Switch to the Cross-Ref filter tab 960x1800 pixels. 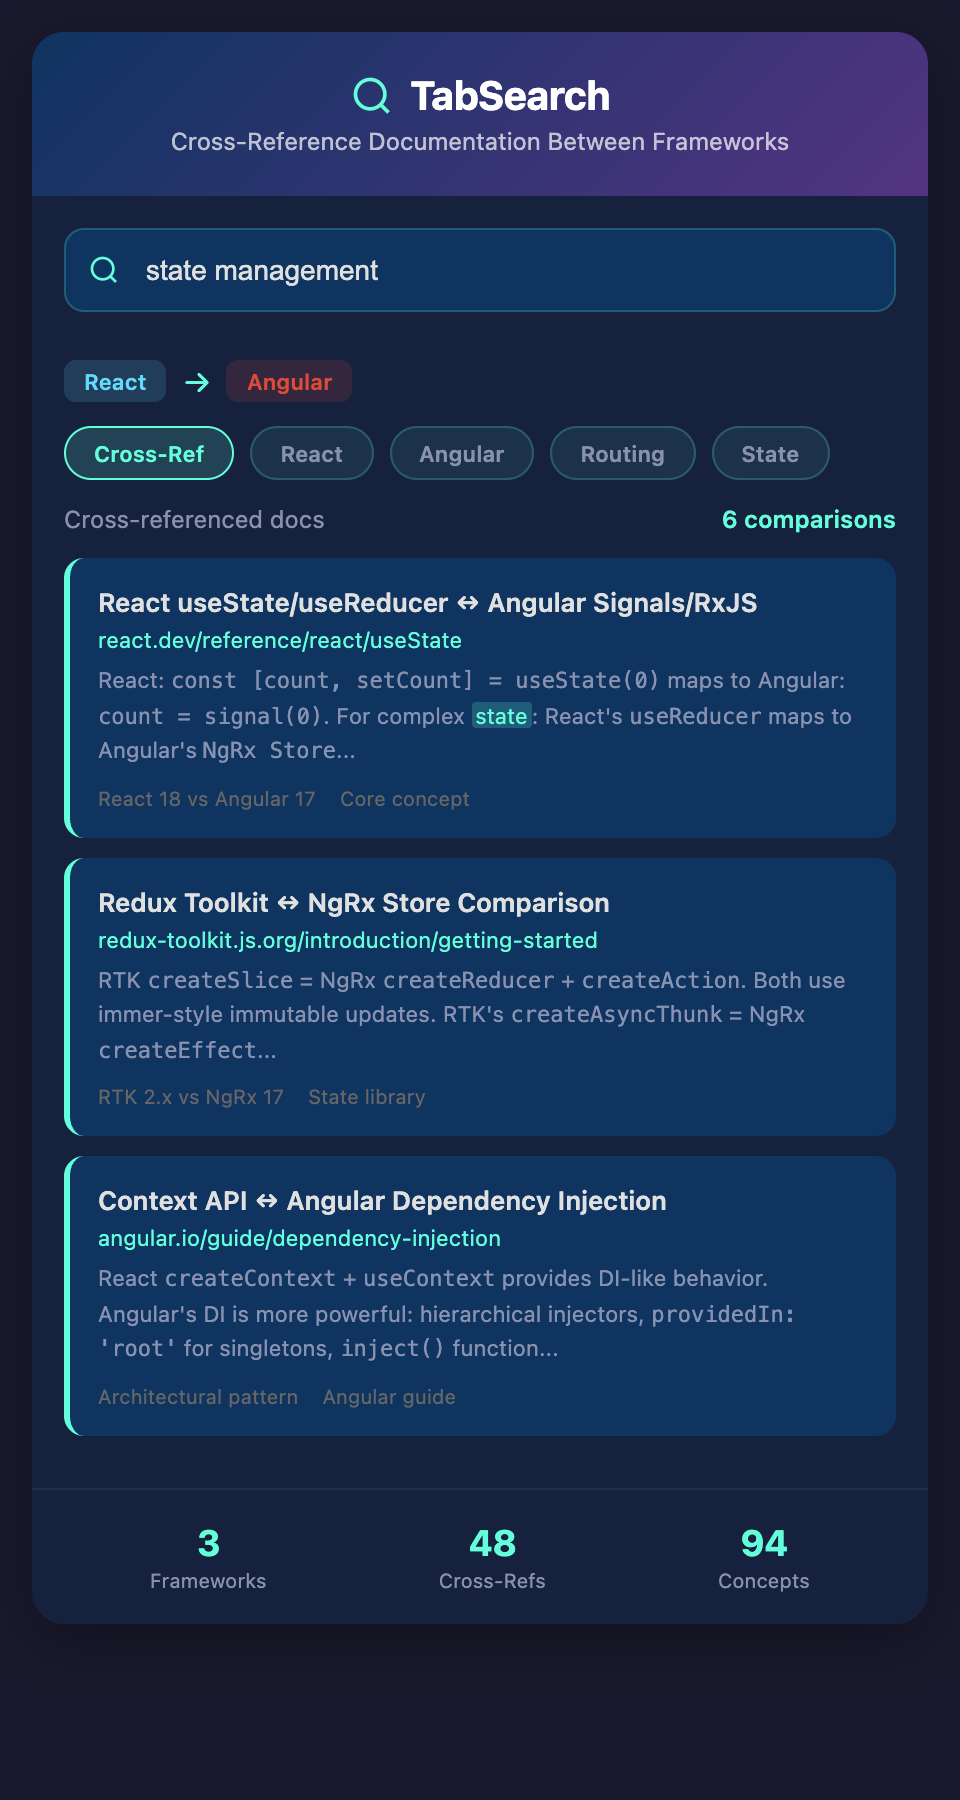149,454
